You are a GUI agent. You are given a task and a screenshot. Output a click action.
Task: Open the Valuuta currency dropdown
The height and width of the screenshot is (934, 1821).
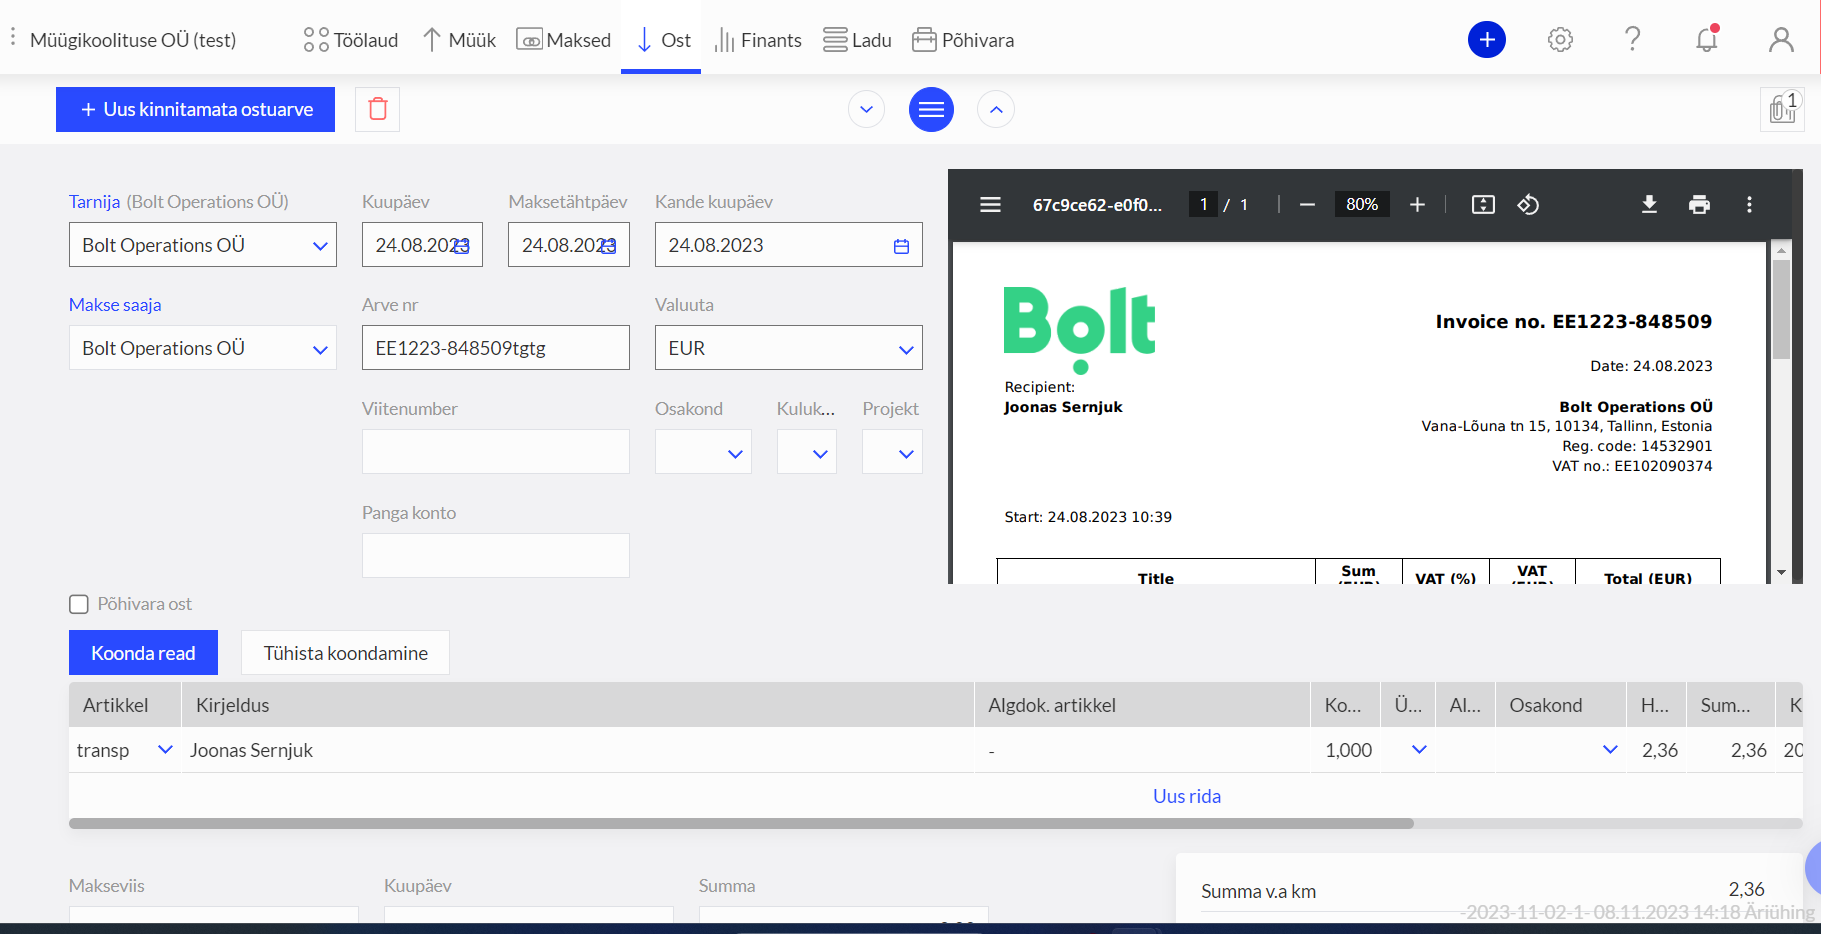coord(906,349)
